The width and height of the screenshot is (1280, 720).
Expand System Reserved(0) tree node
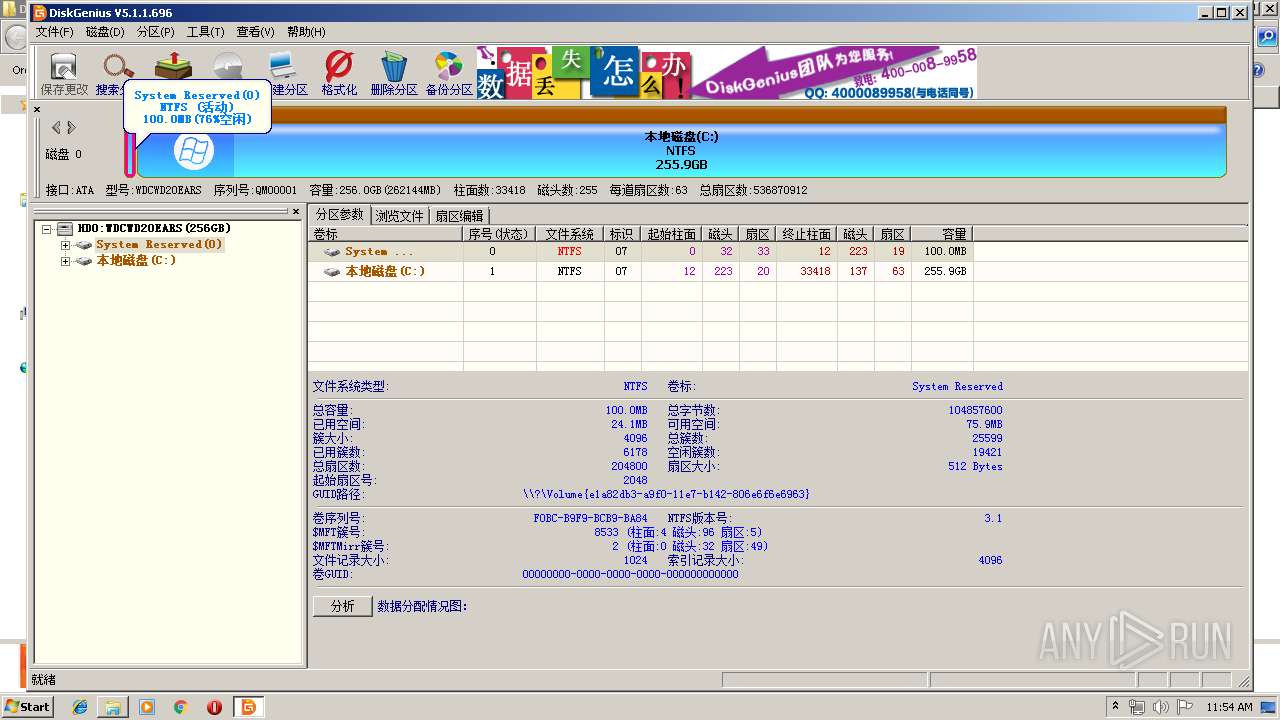click(66, 245)
